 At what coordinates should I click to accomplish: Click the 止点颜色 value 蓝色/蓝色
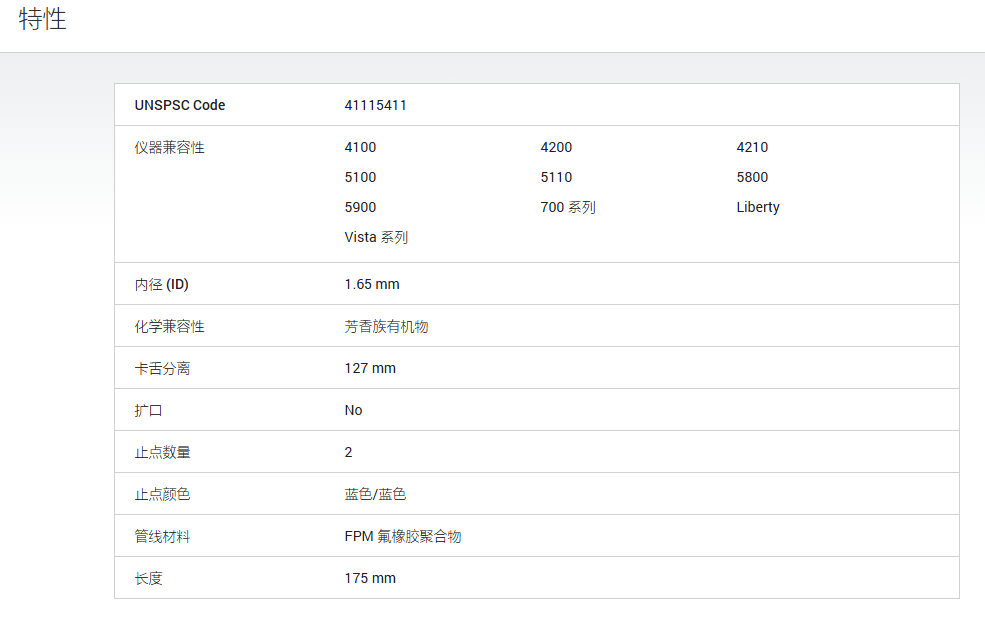coord(375,494)
